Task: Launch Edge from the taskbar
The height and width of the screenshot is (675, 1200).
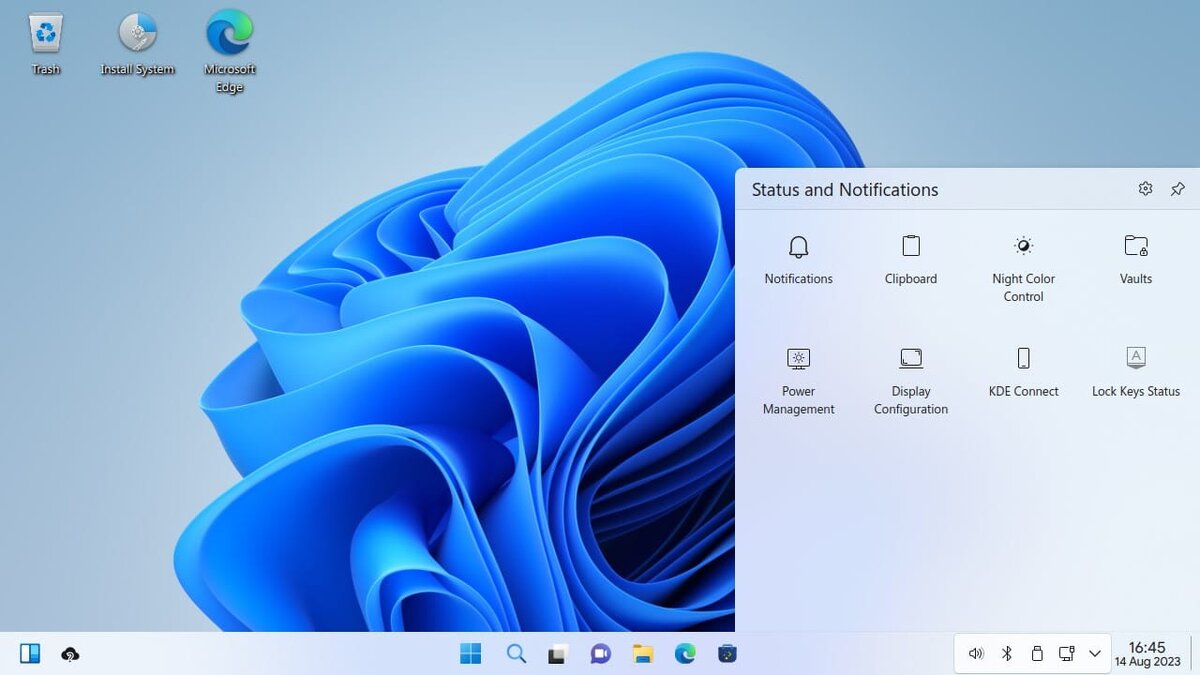Action: point(685,654)
